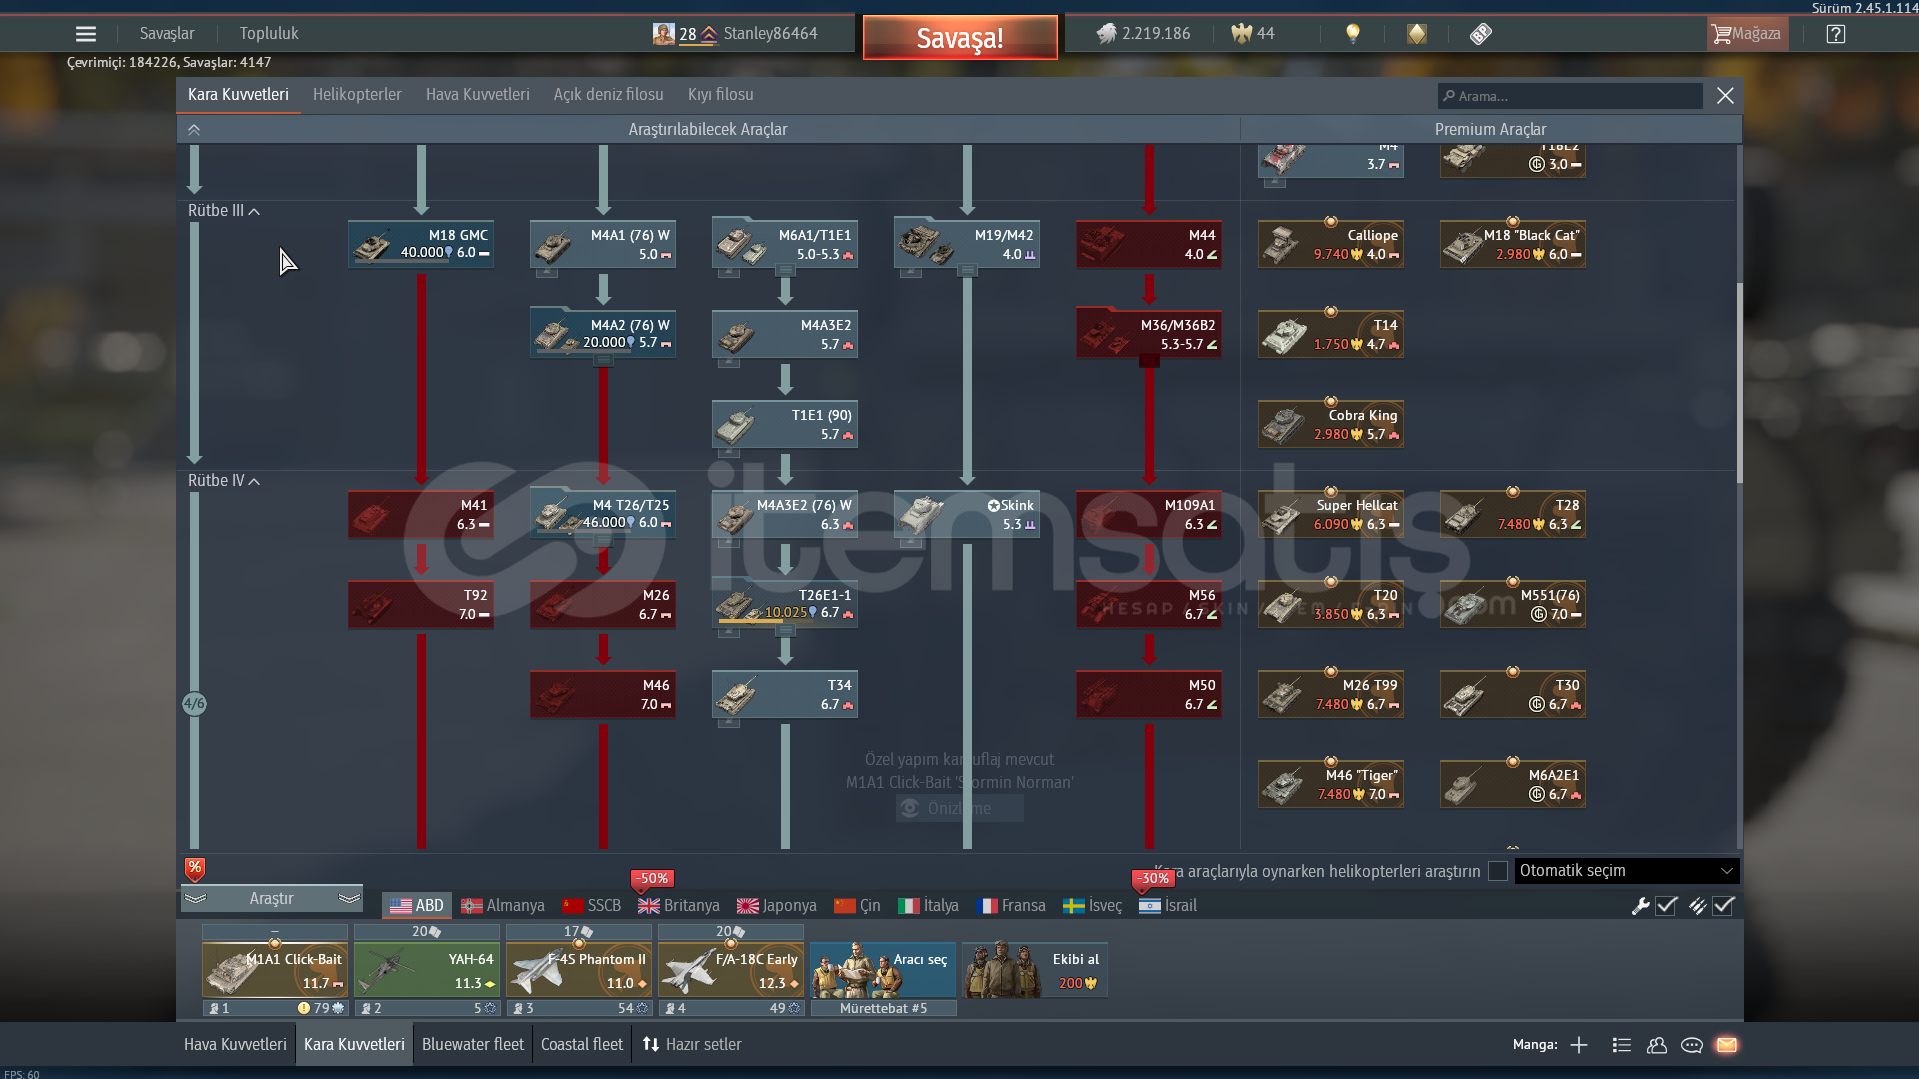This screenshot has height=1079, width=1919.
Task: Click the gold warbond icon in the top bar
Action: click(x=1416, y=34)
